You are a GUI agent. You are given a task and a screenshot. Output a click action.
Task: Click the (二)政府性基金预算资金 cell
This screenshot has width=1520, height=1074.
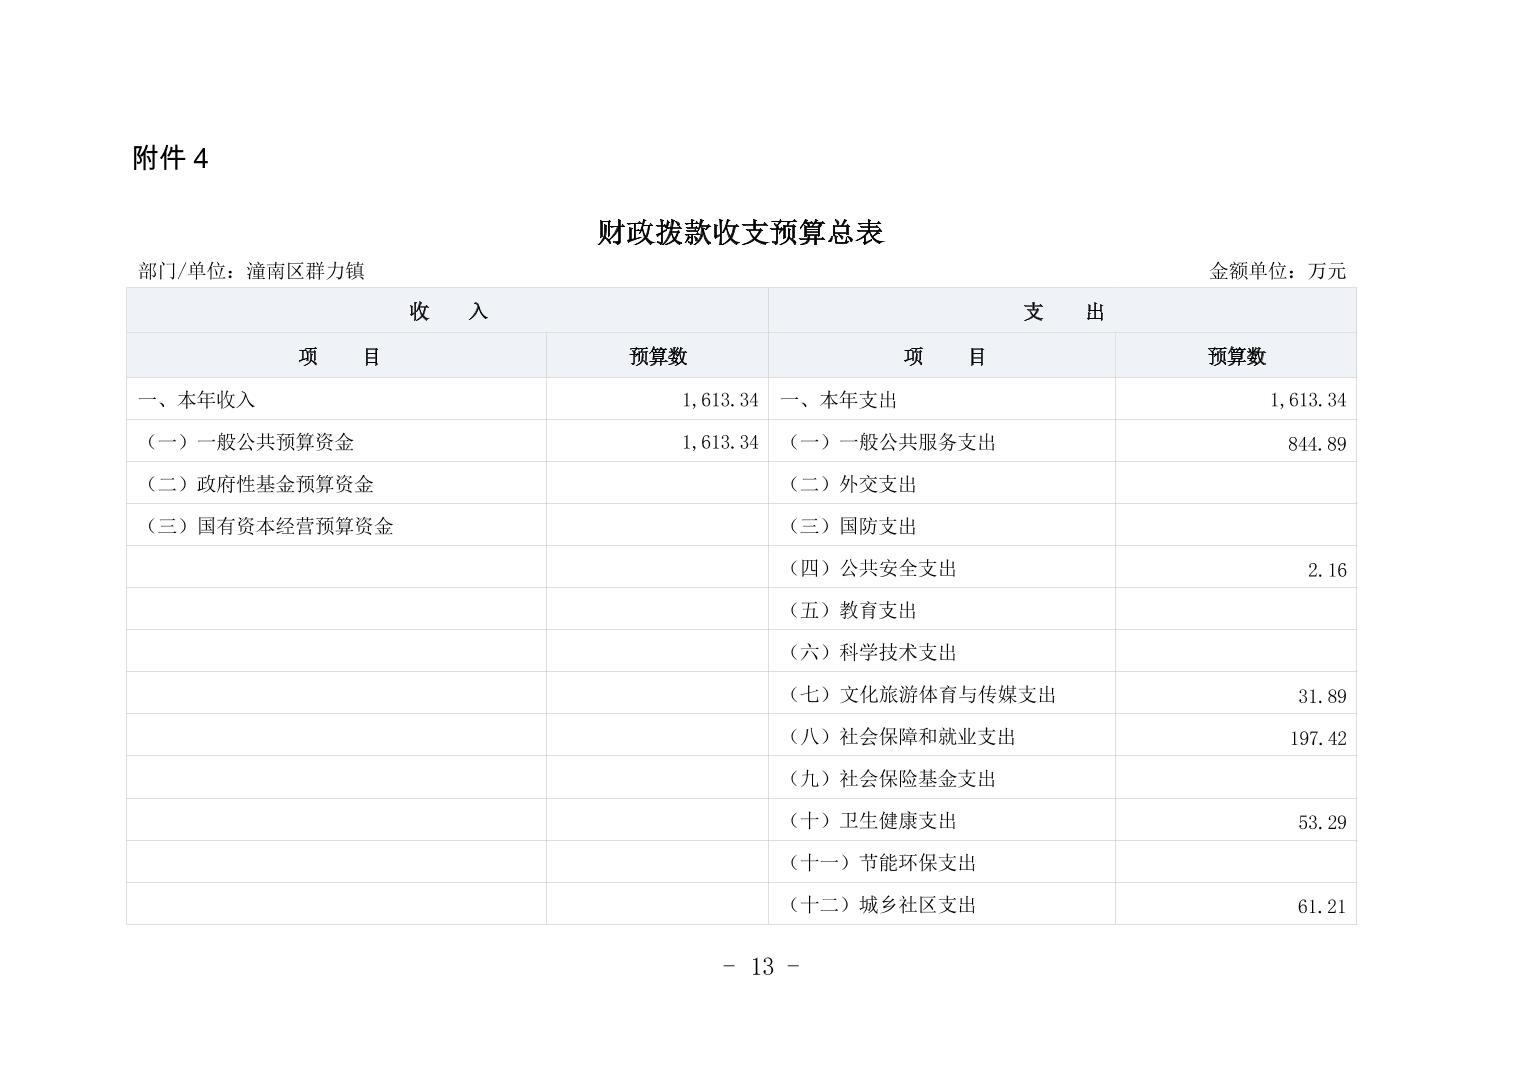(260, 484)
